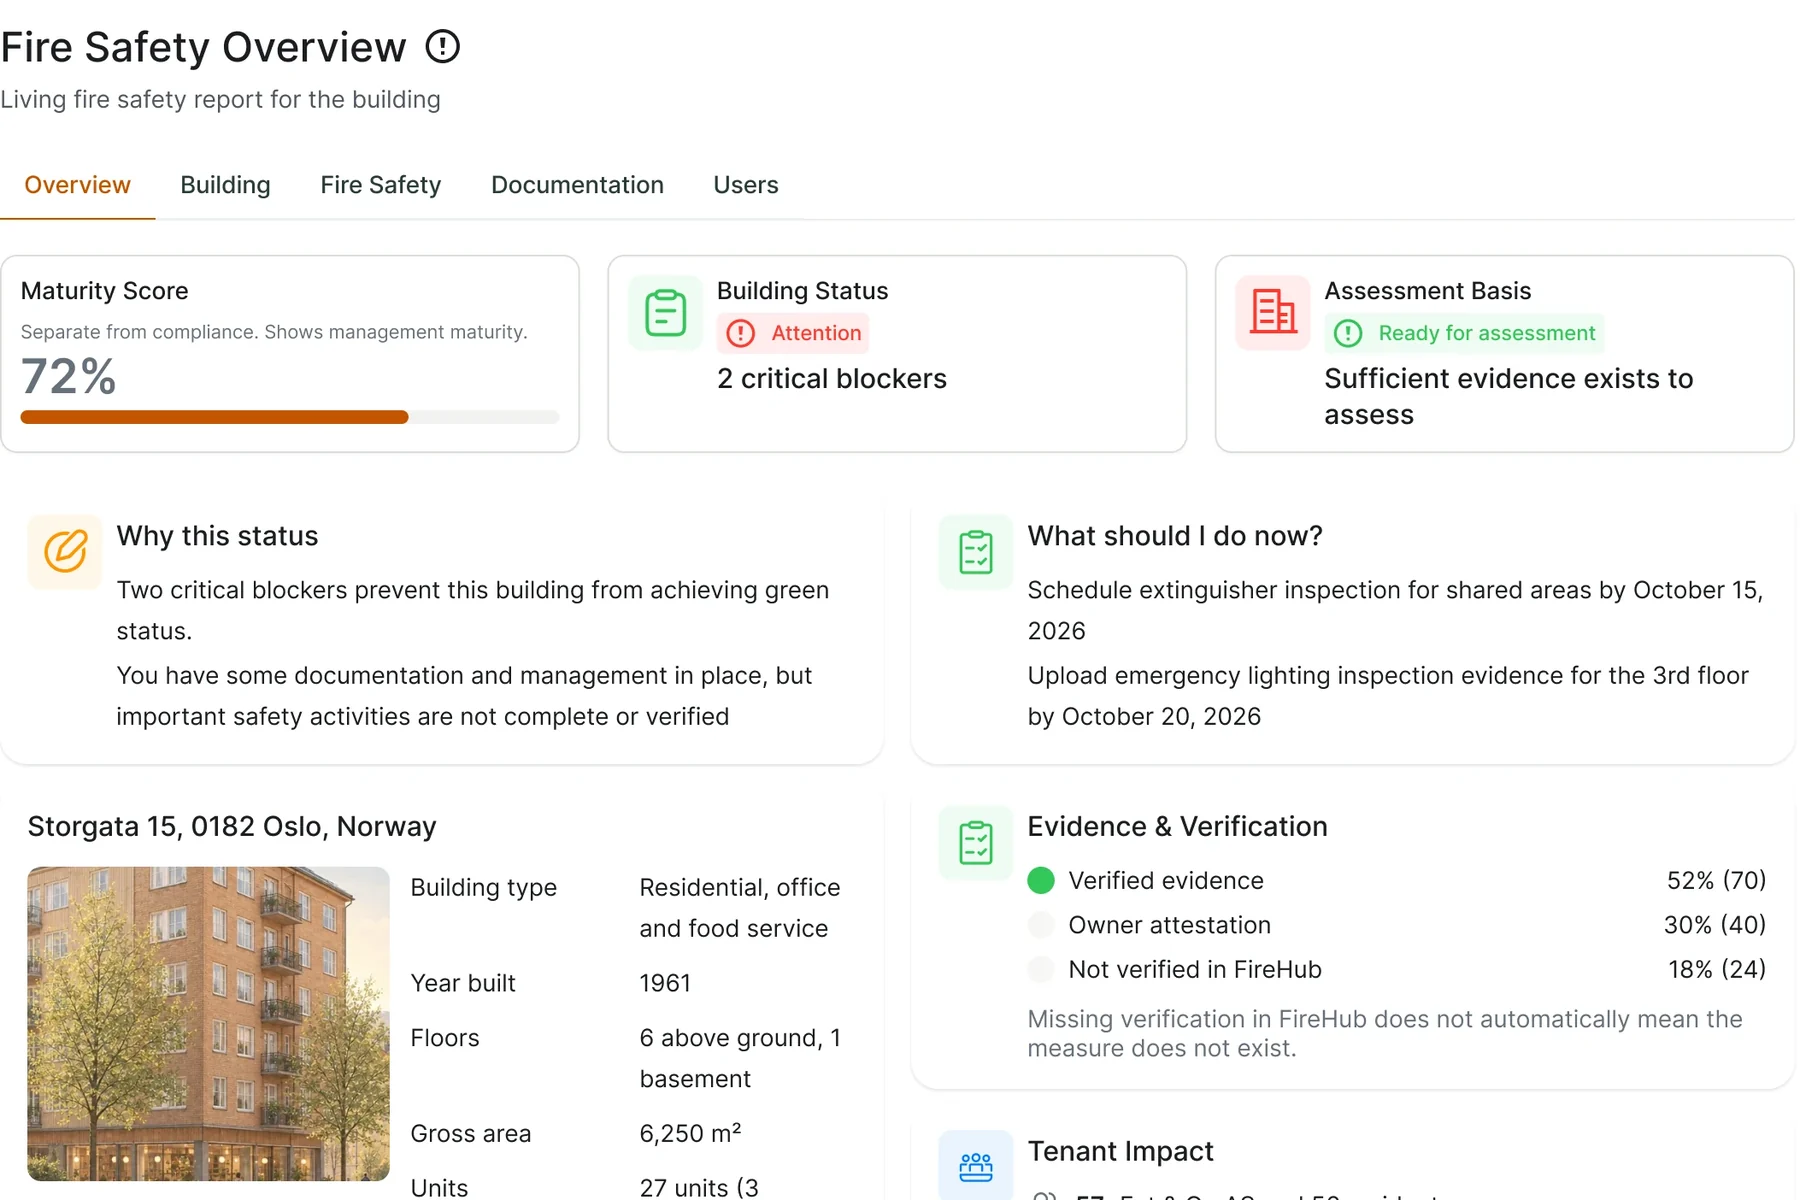Click the emergency lighting inspection task text
This screenshot has width=1800, height=1200.
click(1388, 696)
